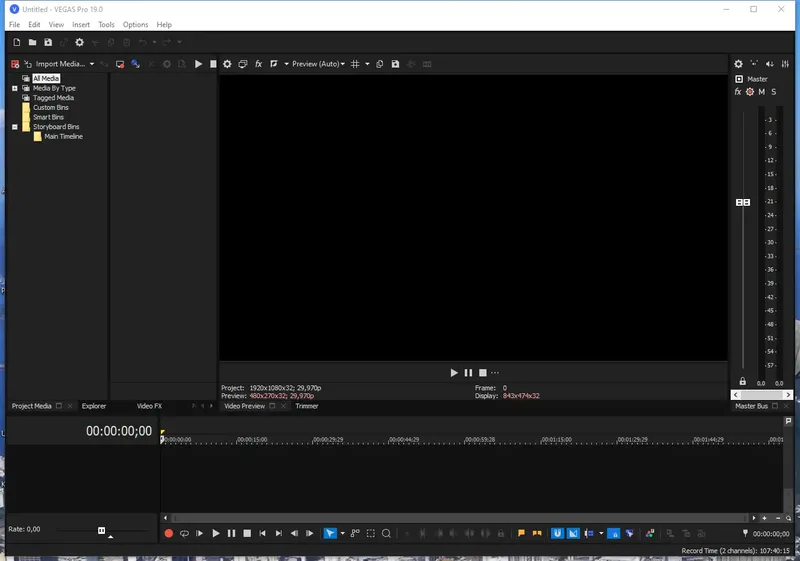Select the Normal Edit tool arrow
The image size is (800, 561).
click(330, 533)
